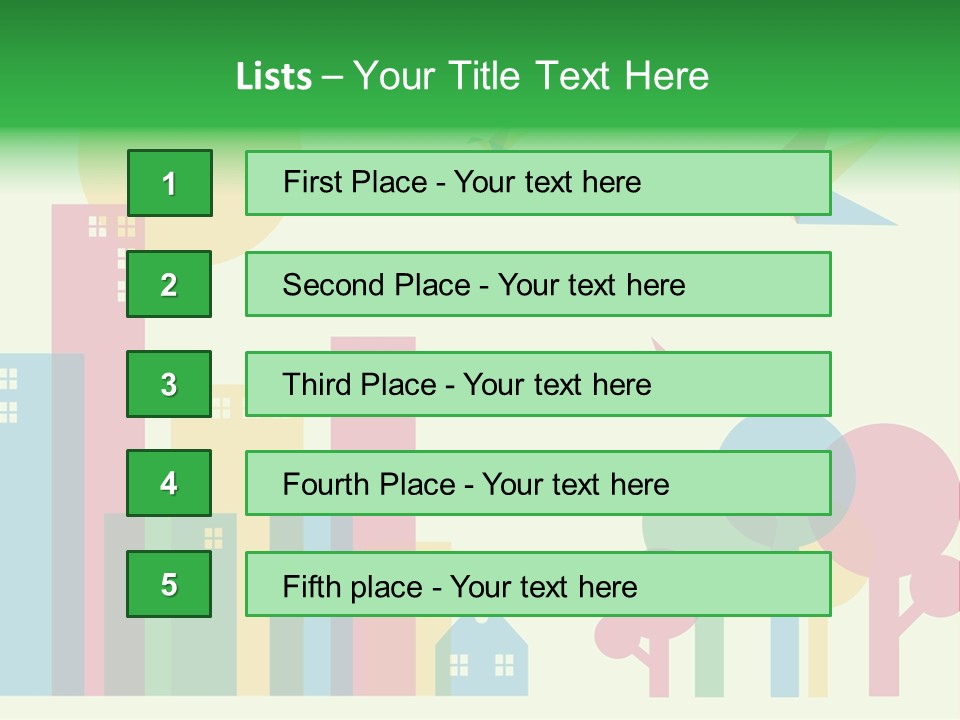Click the green number 5 box

(169, 584)
